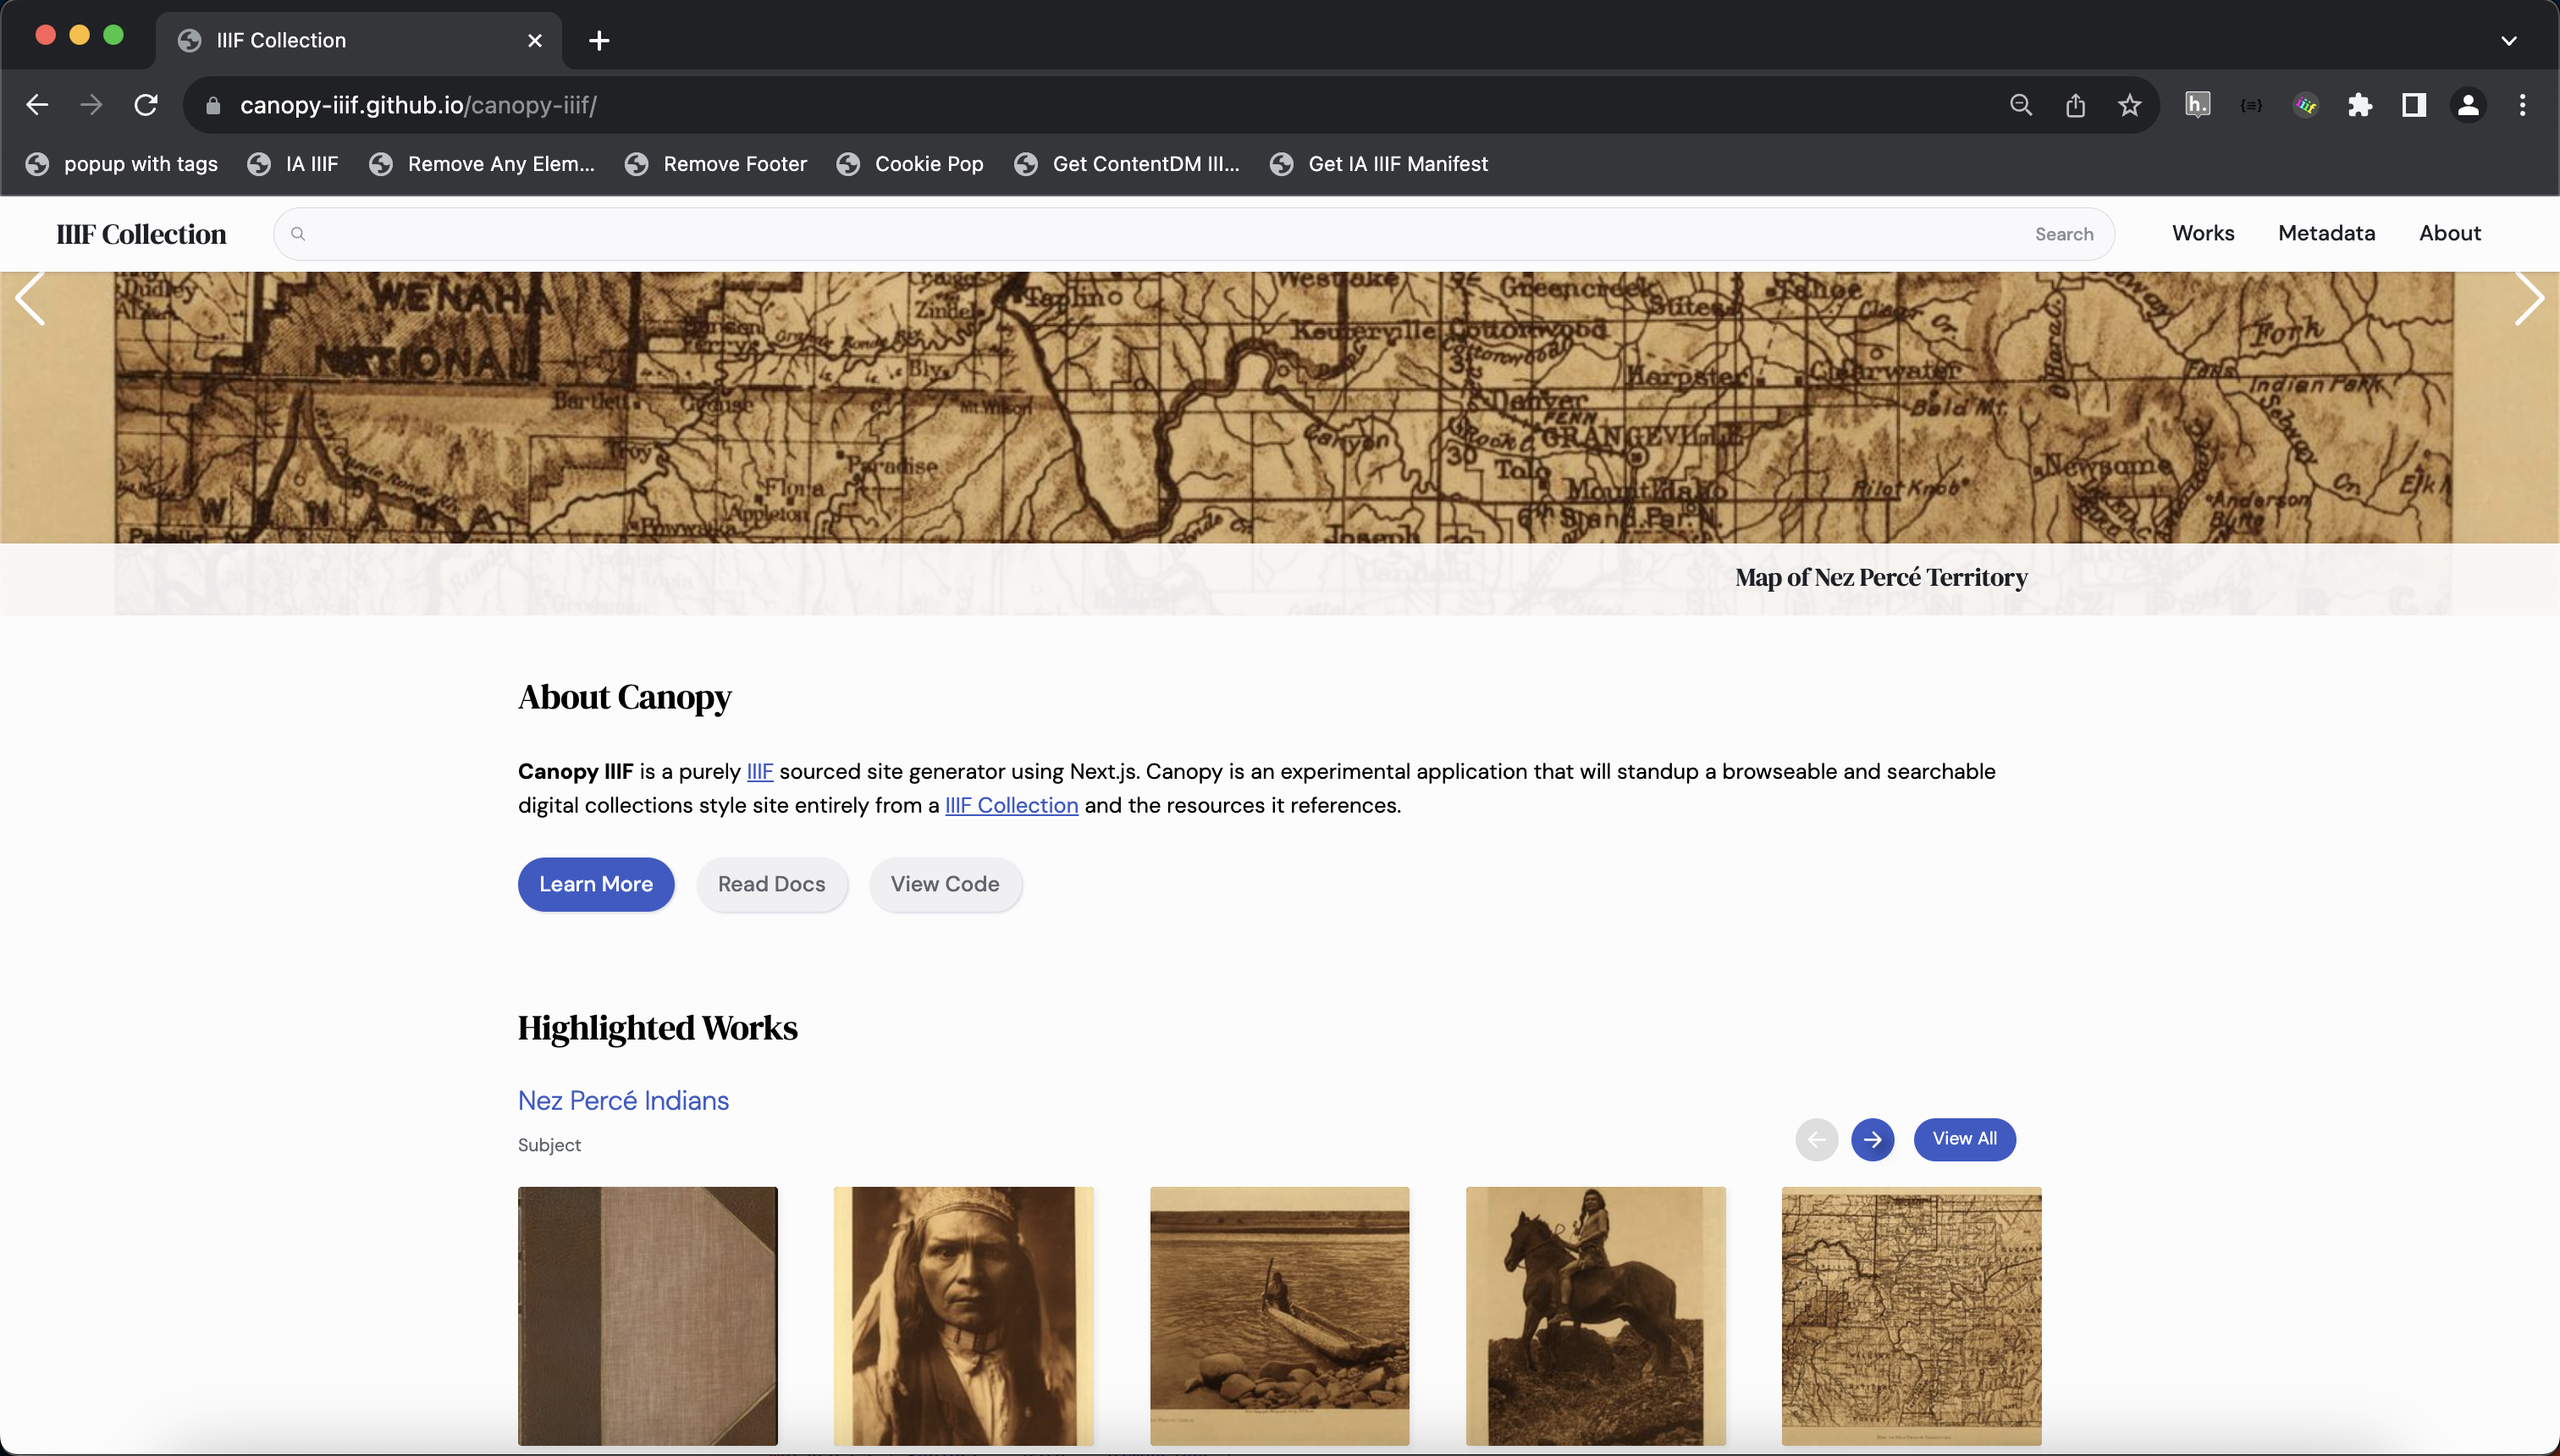Click the Remove Any Element extension icon

coord(382,163)
